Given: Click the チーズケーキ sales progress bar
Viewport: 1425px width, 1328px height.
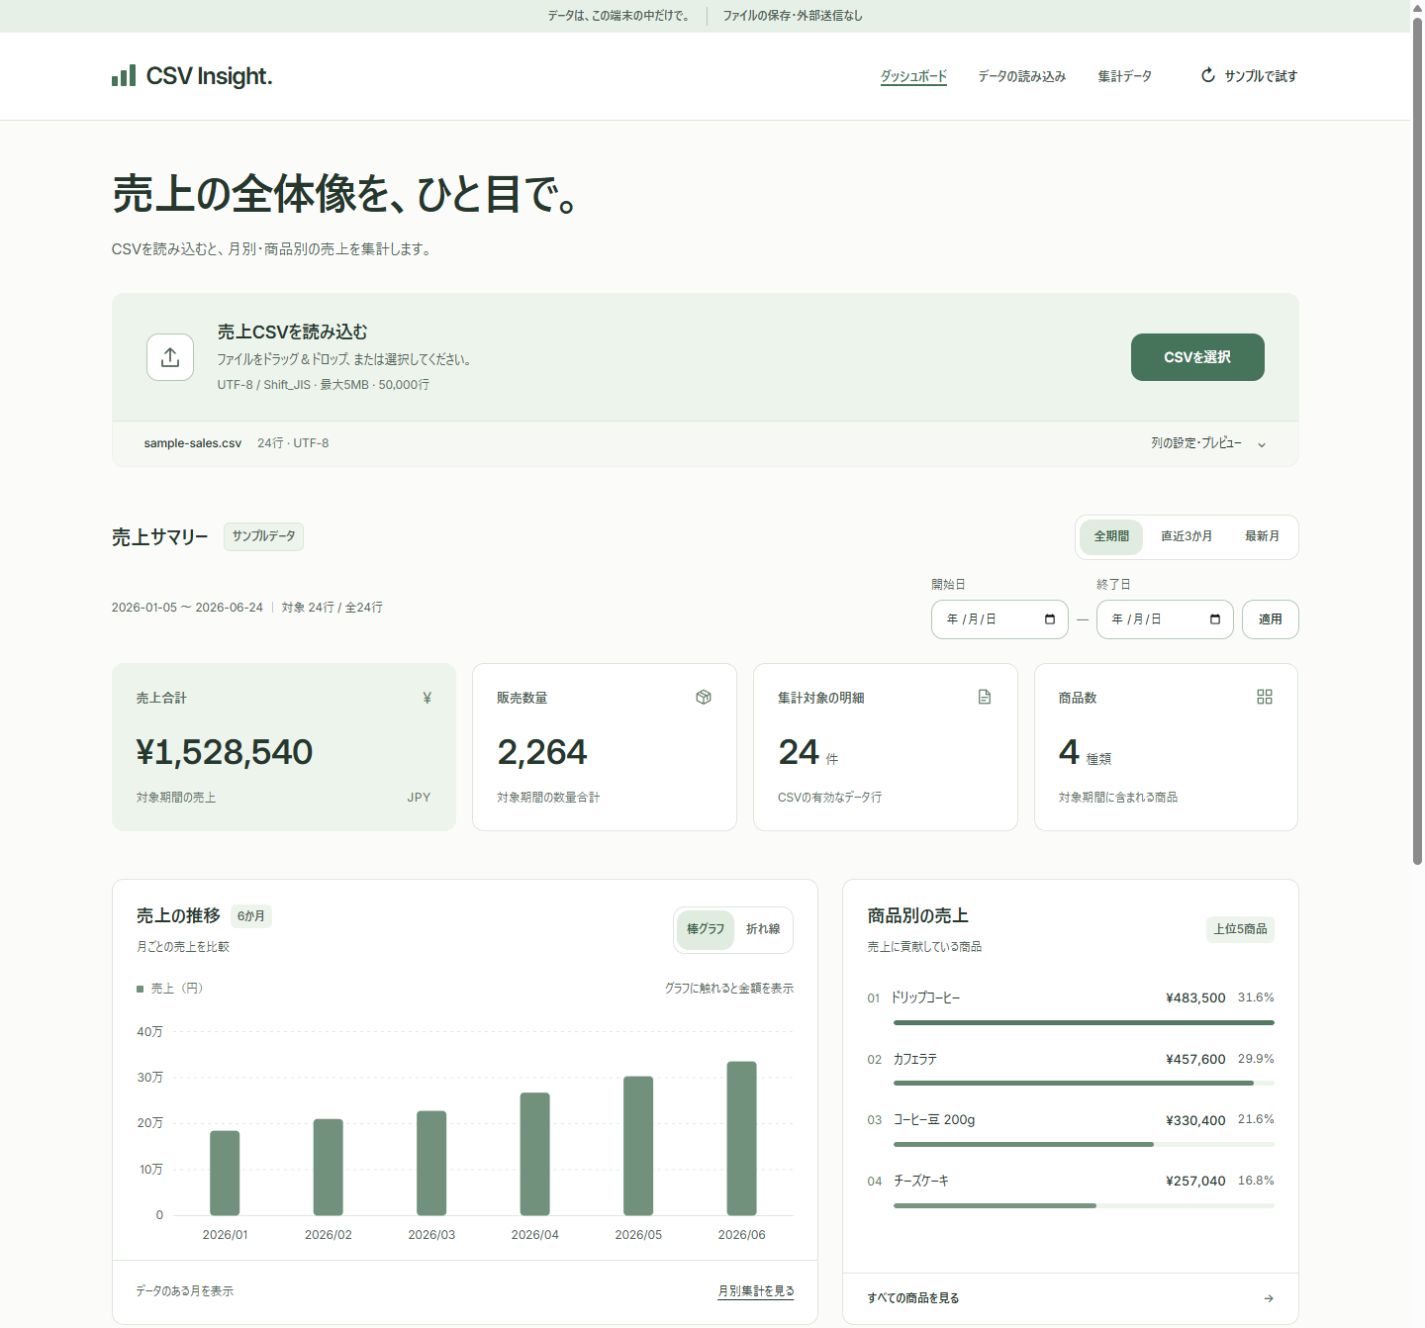Looking at the screenshot, I should 1083,1205.
